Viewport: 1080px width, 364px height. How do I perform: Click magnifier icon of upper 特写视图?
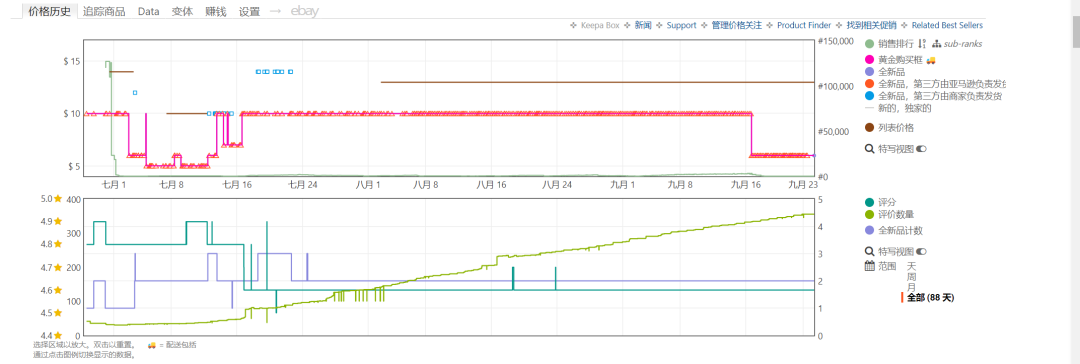tap(869, 148)
